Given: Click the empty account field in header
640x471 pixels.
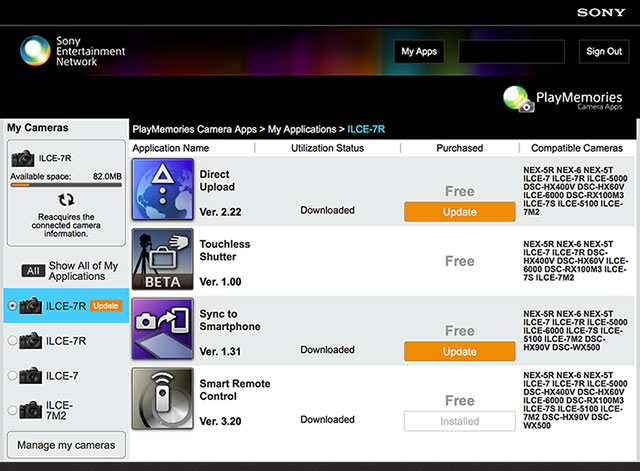Looking at the screenshot, I should (x=511, y=51).
